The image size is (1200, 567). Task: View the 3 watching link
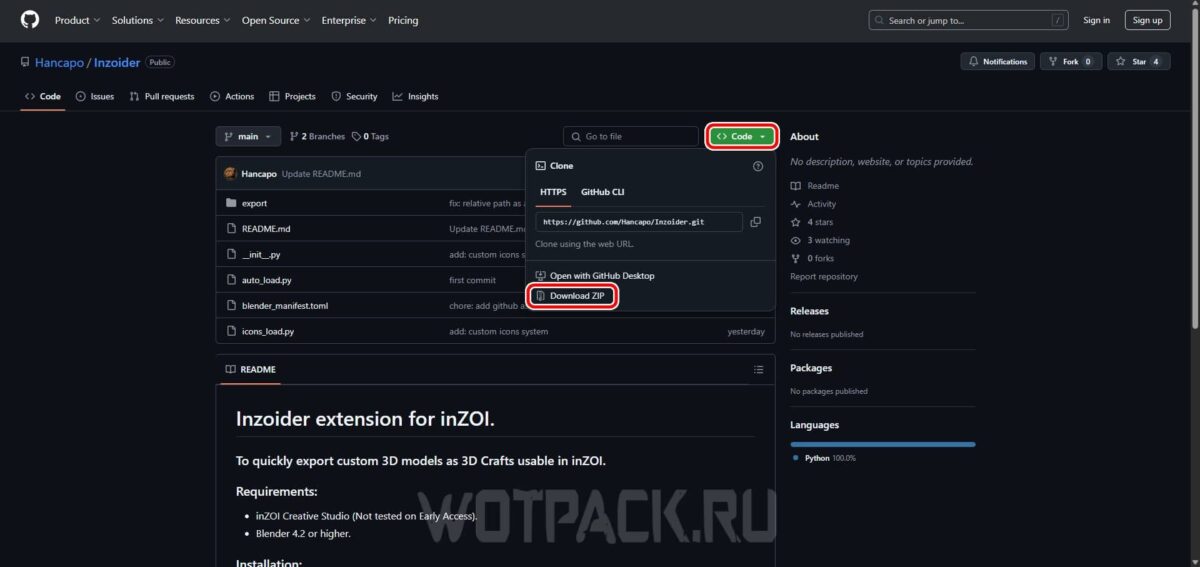click(820, 240)
